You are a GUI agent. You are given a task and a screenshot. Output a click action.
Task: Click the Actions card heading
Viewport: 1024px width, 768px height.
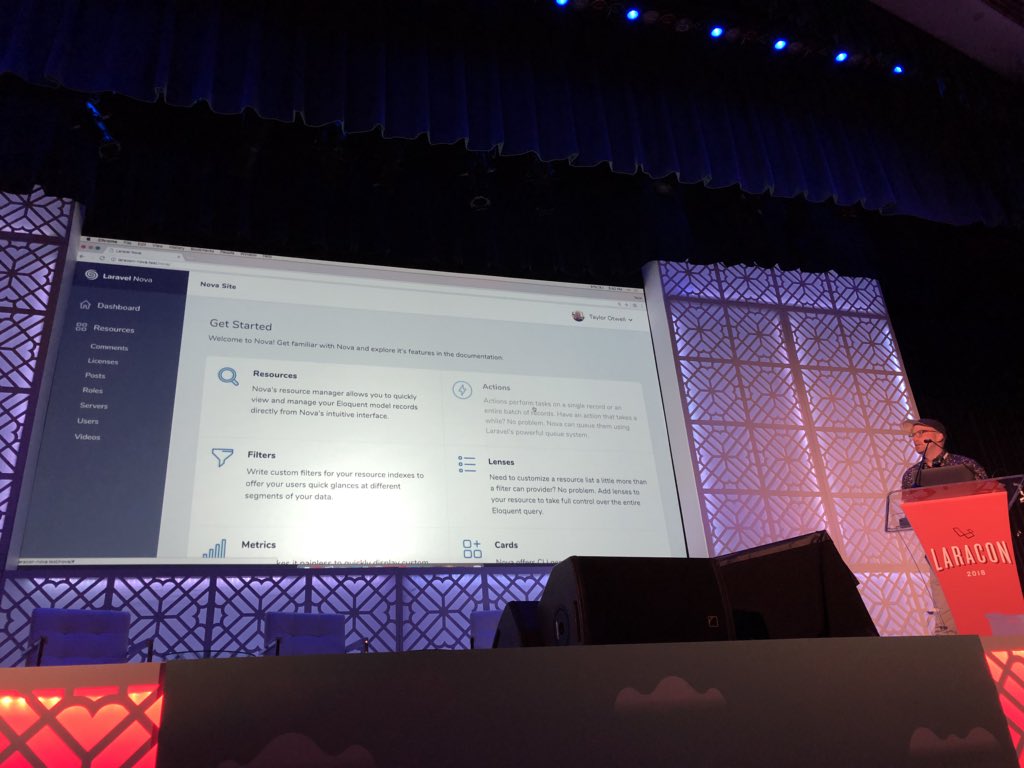click(x=496, y=387)
